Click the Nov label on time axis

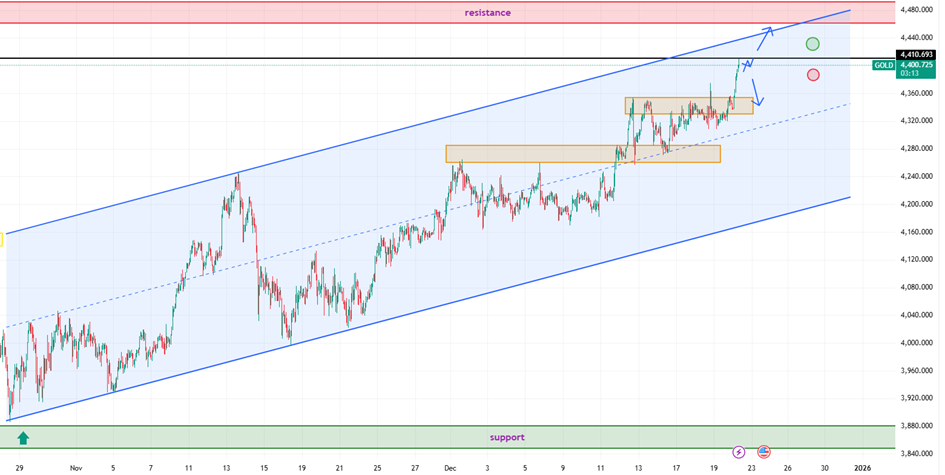[76, 467]
